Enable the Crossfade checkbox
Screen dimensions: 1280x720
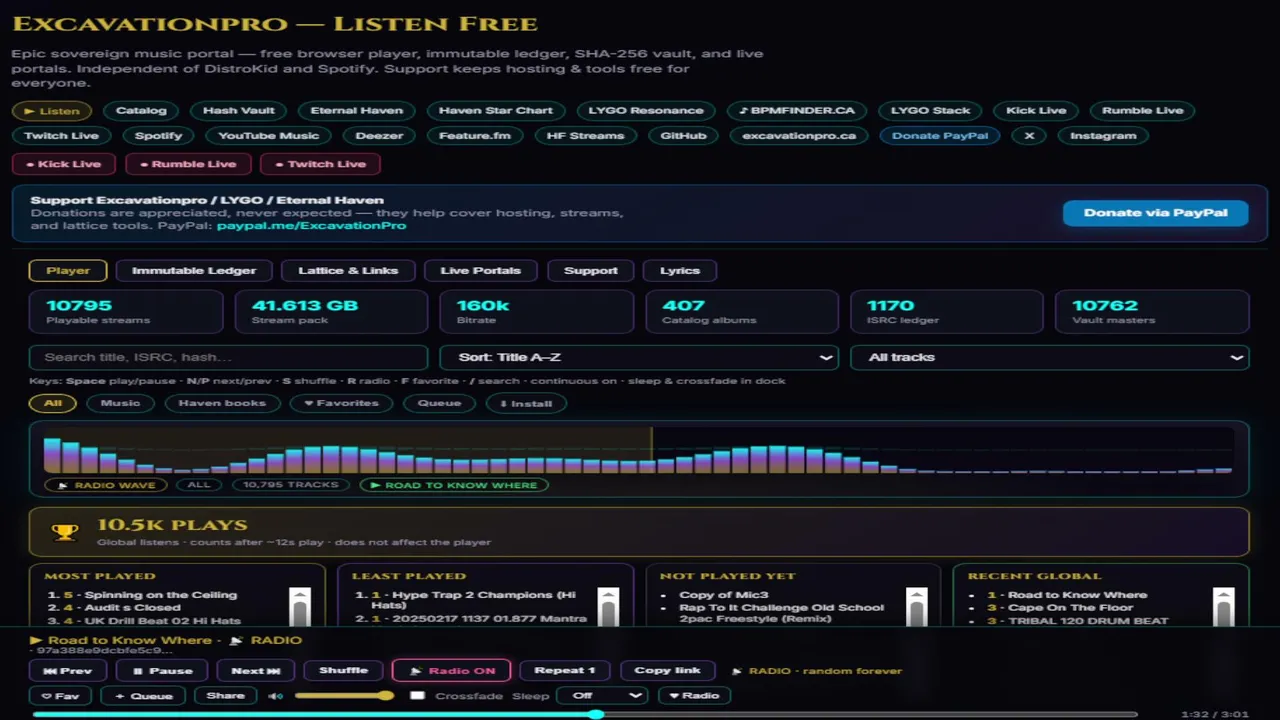tap(418, 696)
